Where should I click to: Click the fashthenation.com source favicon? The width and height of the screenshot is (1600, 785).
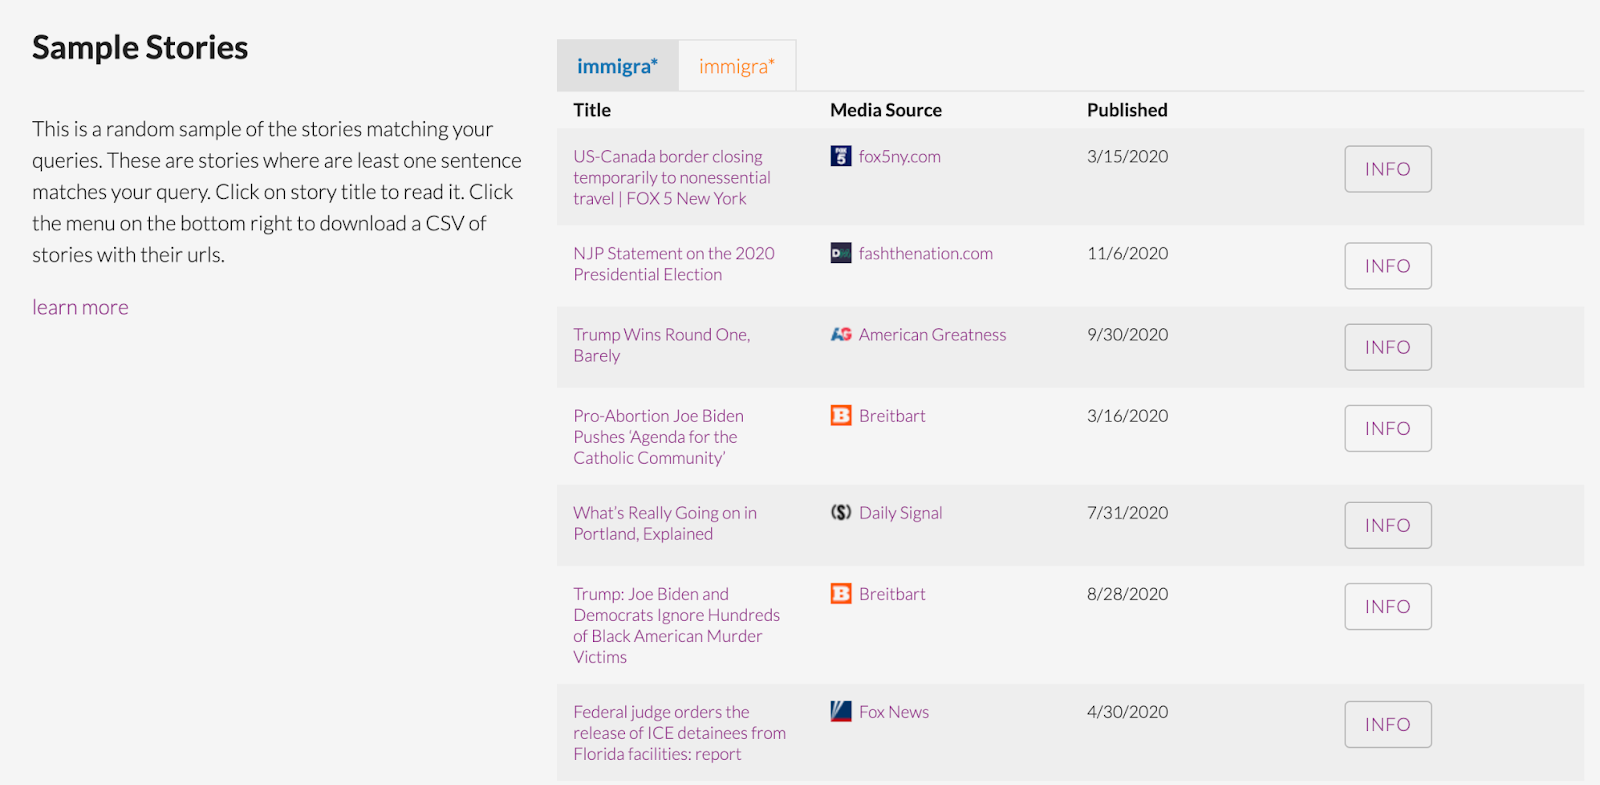[840, 253]
